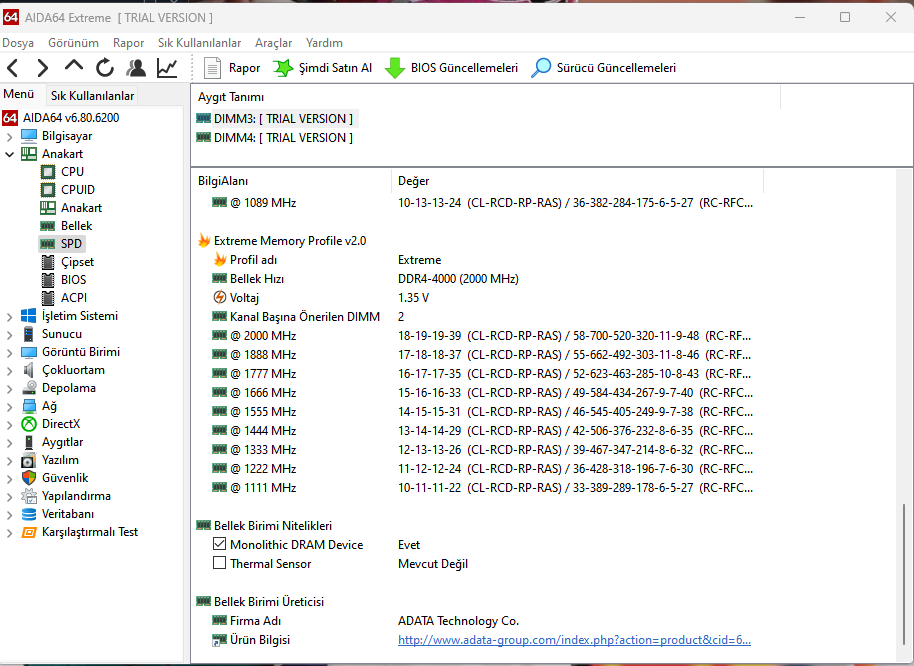Viewport: 914px width, 666px height.
Task: Open the Araçlar menu
Action: coord(273,43)
